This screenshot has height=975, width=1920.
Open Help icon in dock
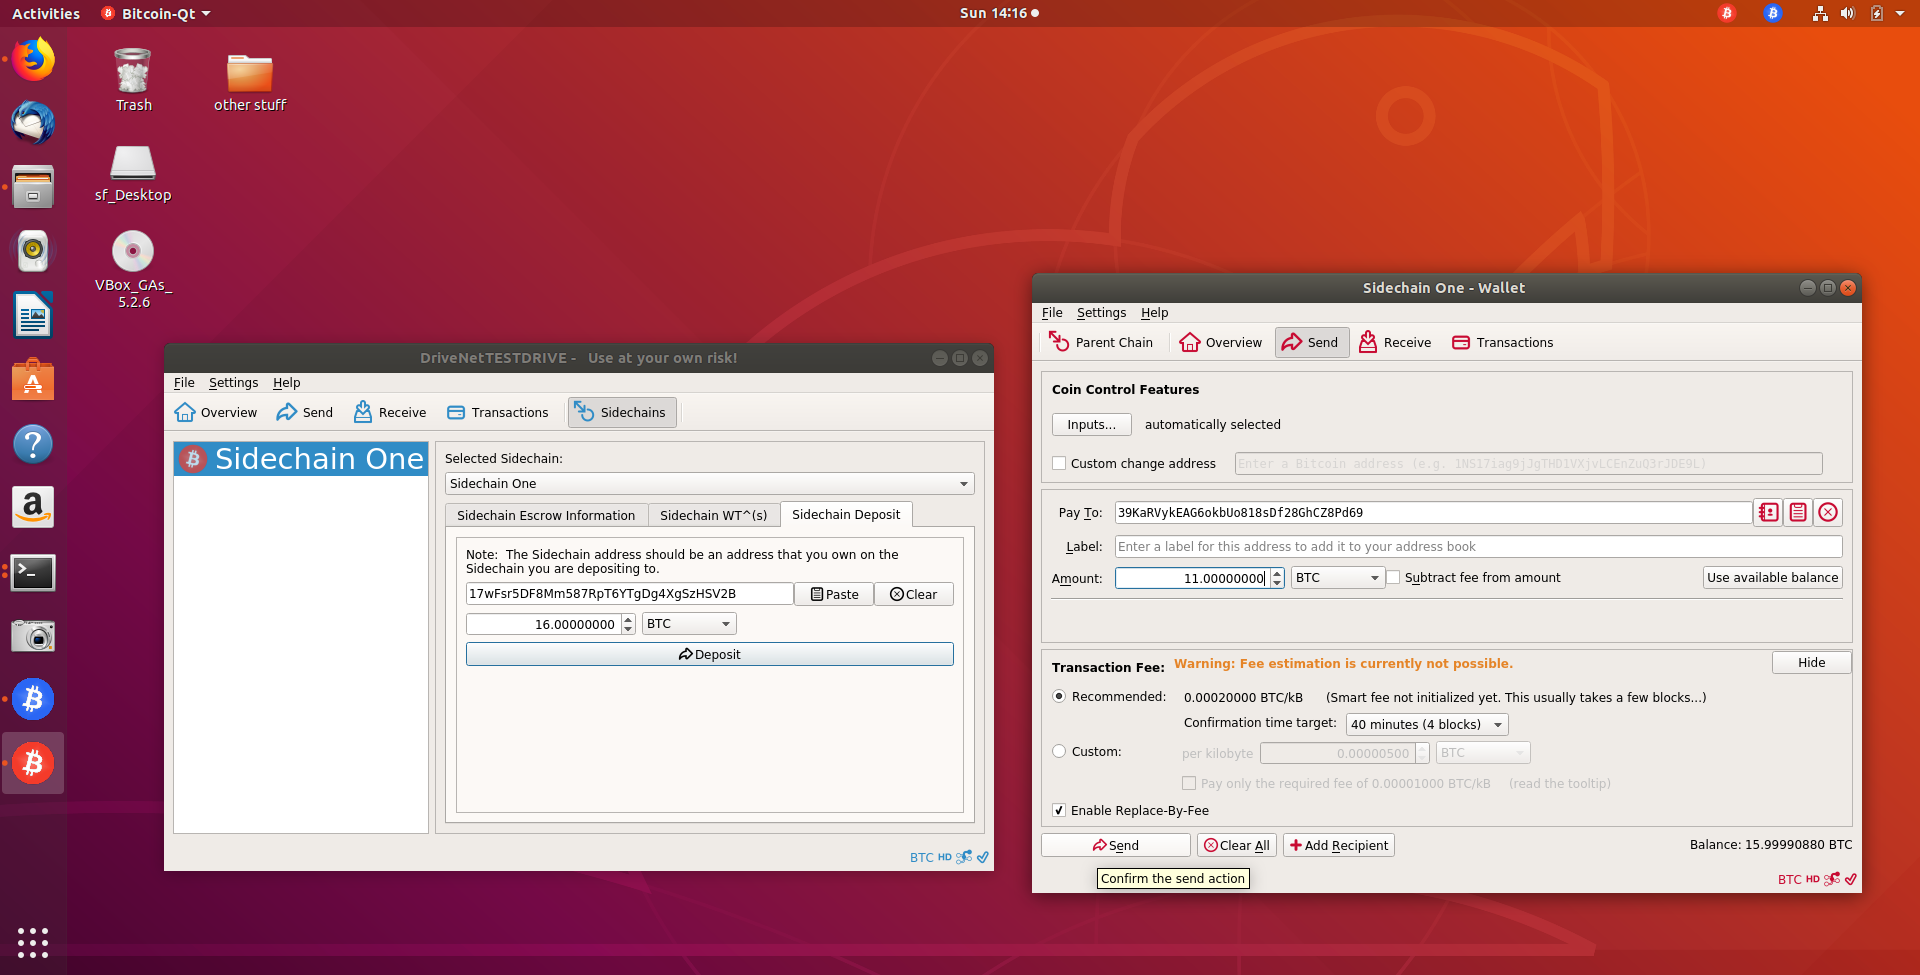click(33, 443)
